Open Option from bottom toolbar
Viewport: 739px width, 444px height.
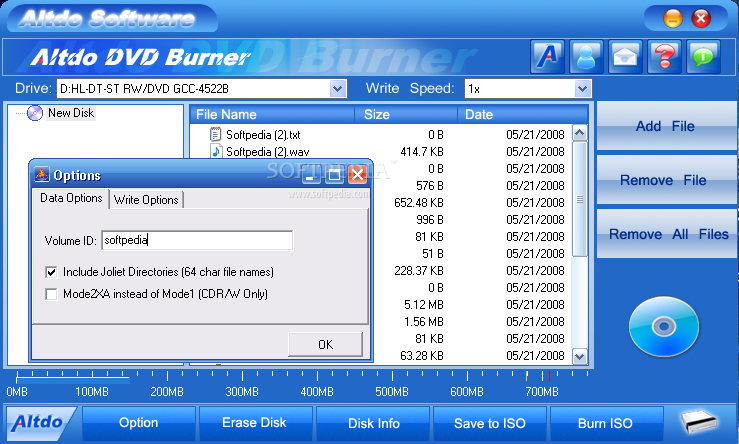pos(139,422)
